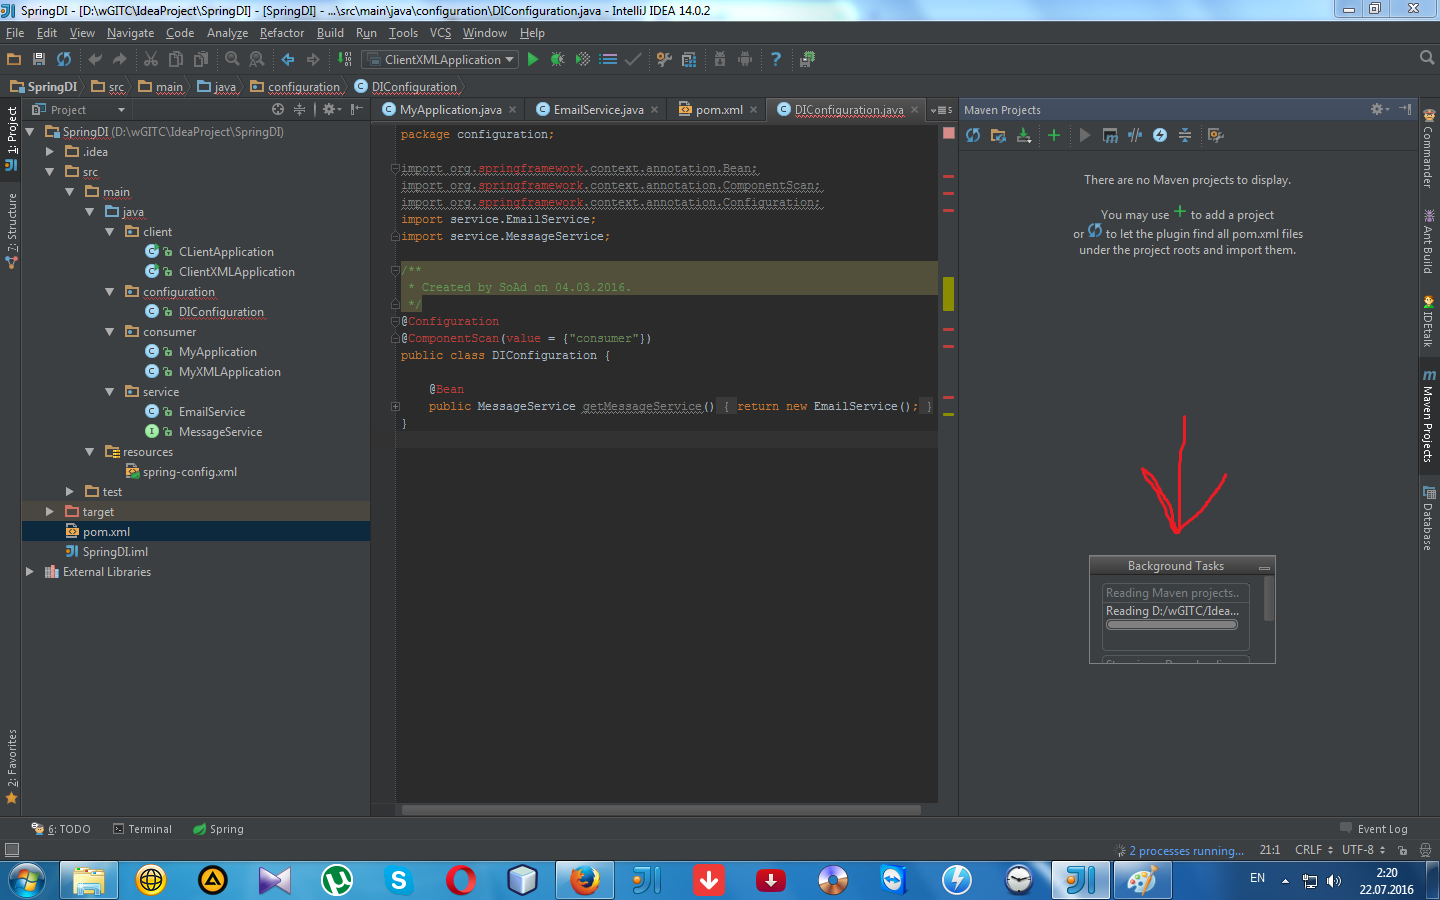Screen dimensions: 1440x900
Task: Open the Terminal tool window
Action: pyautogui.click(x=142, y=829)
